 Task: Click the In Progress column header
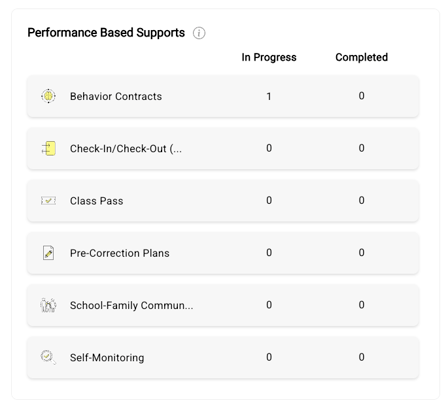[x=269, y=57]
